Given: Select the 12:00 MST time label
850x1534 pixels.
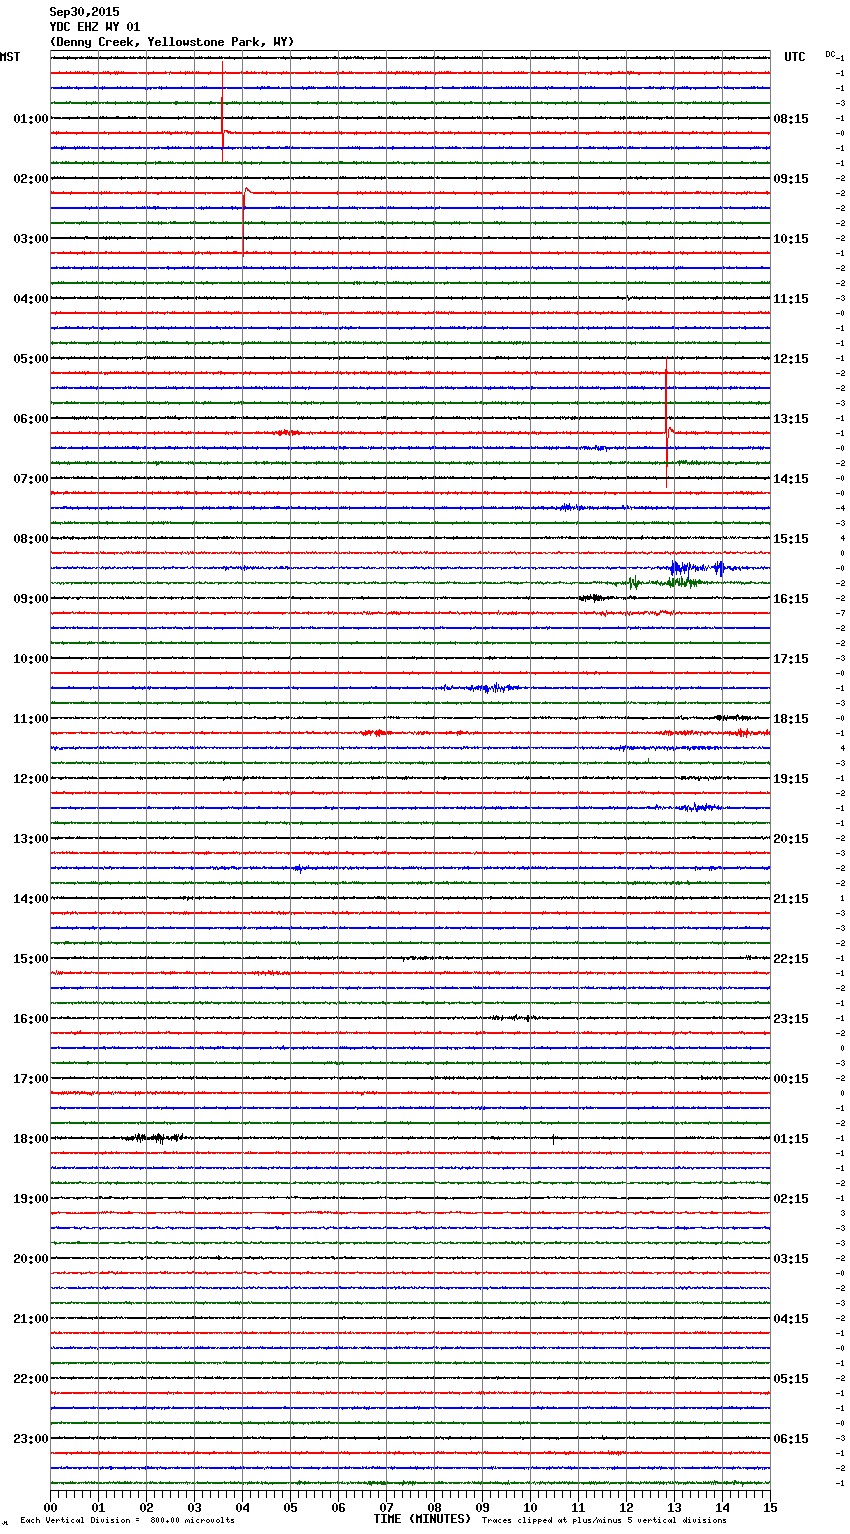Looking at the screenshot, I should click(31, 779).
